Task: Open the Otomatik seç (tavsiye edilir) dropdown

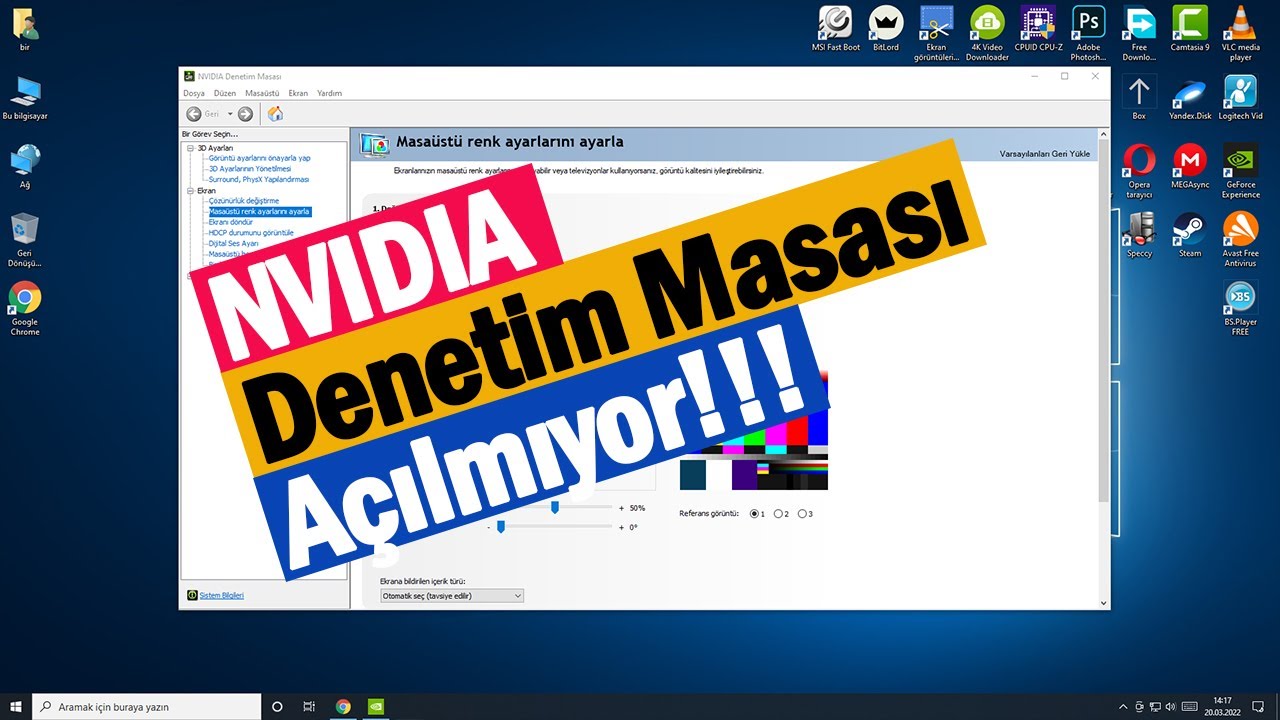Action: [x=450, y=595]
